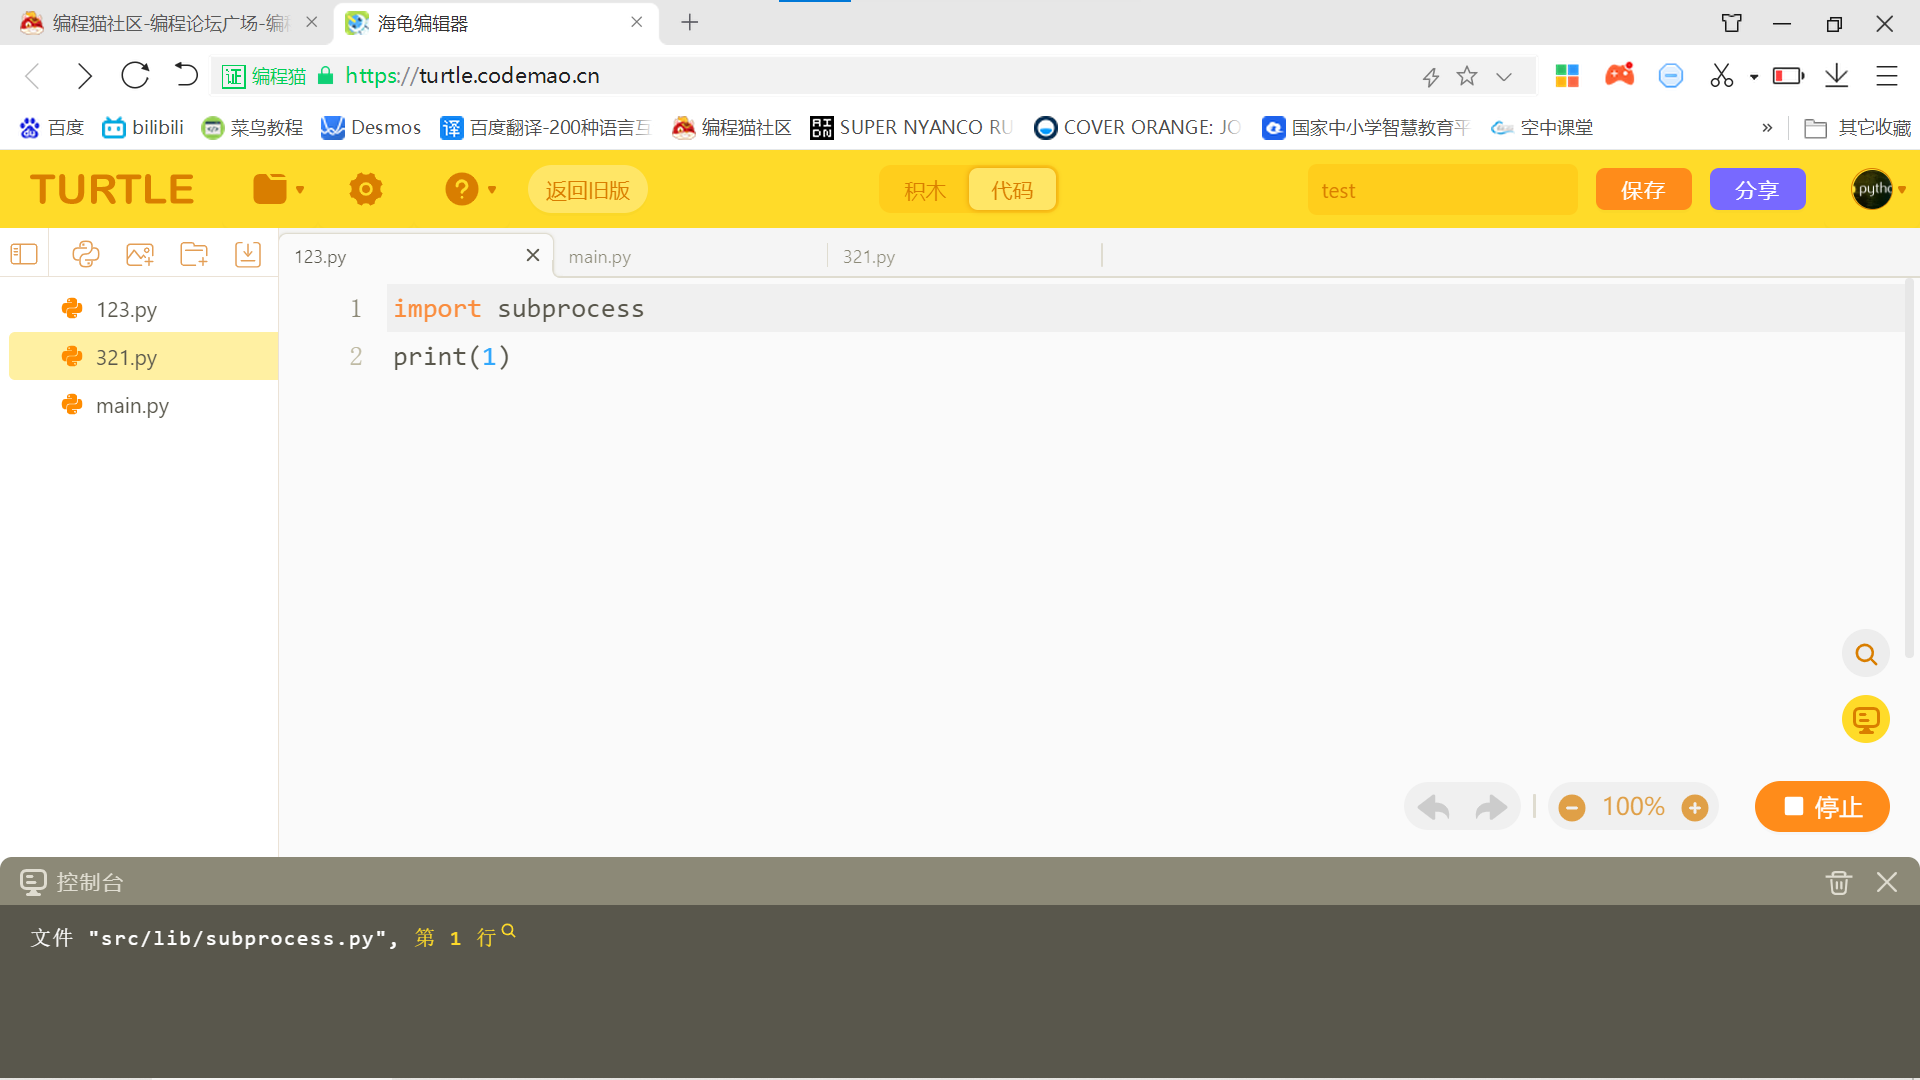Show more bookmarks with double chevron
The image size is (1920, 1080).
pyautogui.click(x=1767, y=128)
